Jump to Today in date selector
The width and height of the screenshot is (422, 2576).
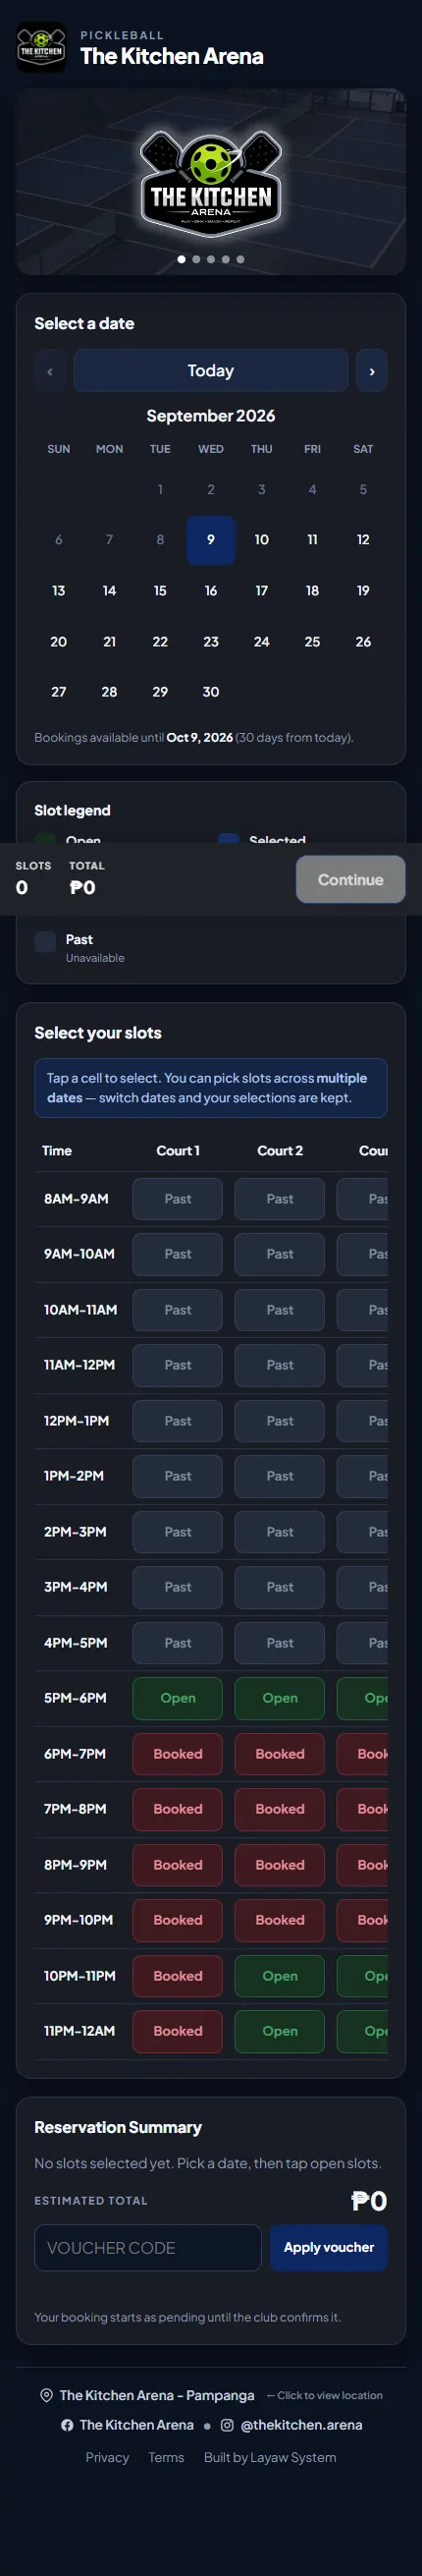coord(211,371)
